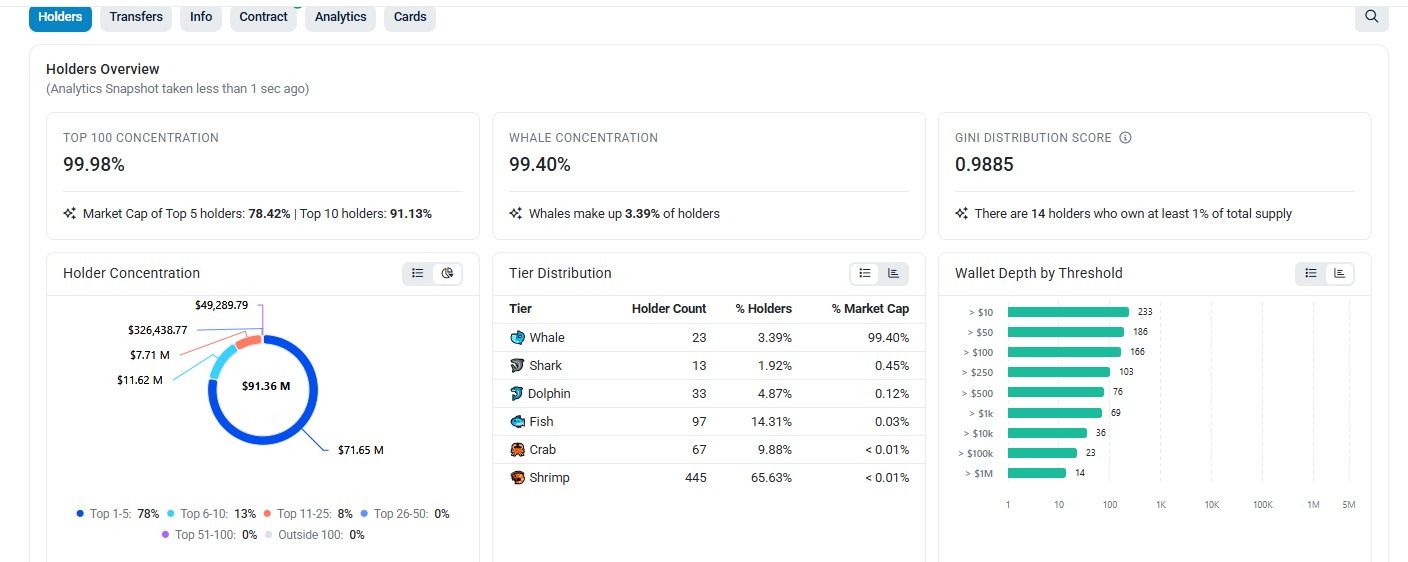Screen dimensions: 1408x562
Task: Click Dolphin holder count 33
Action: tap(699, 394)
